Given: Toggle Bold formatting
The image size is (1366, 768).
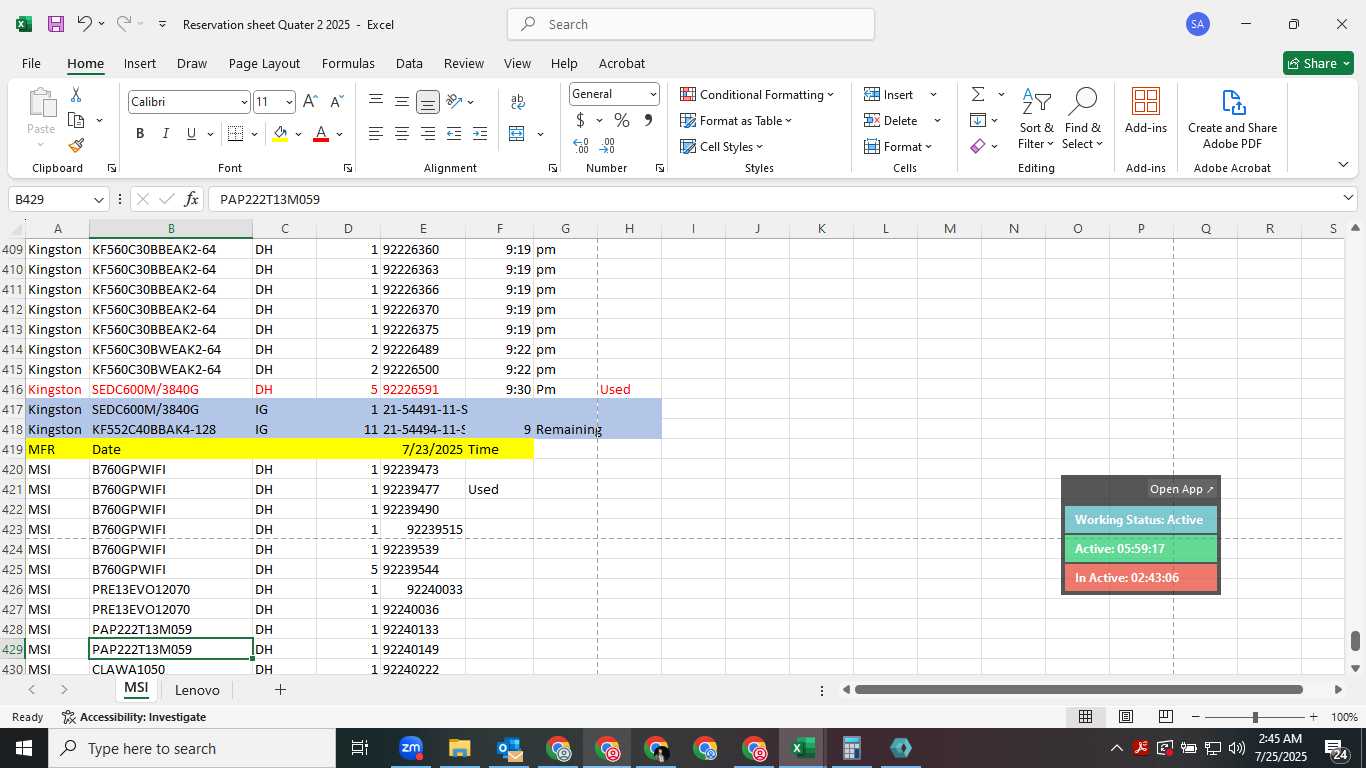Looking at the screenshot, I should 140,134.
